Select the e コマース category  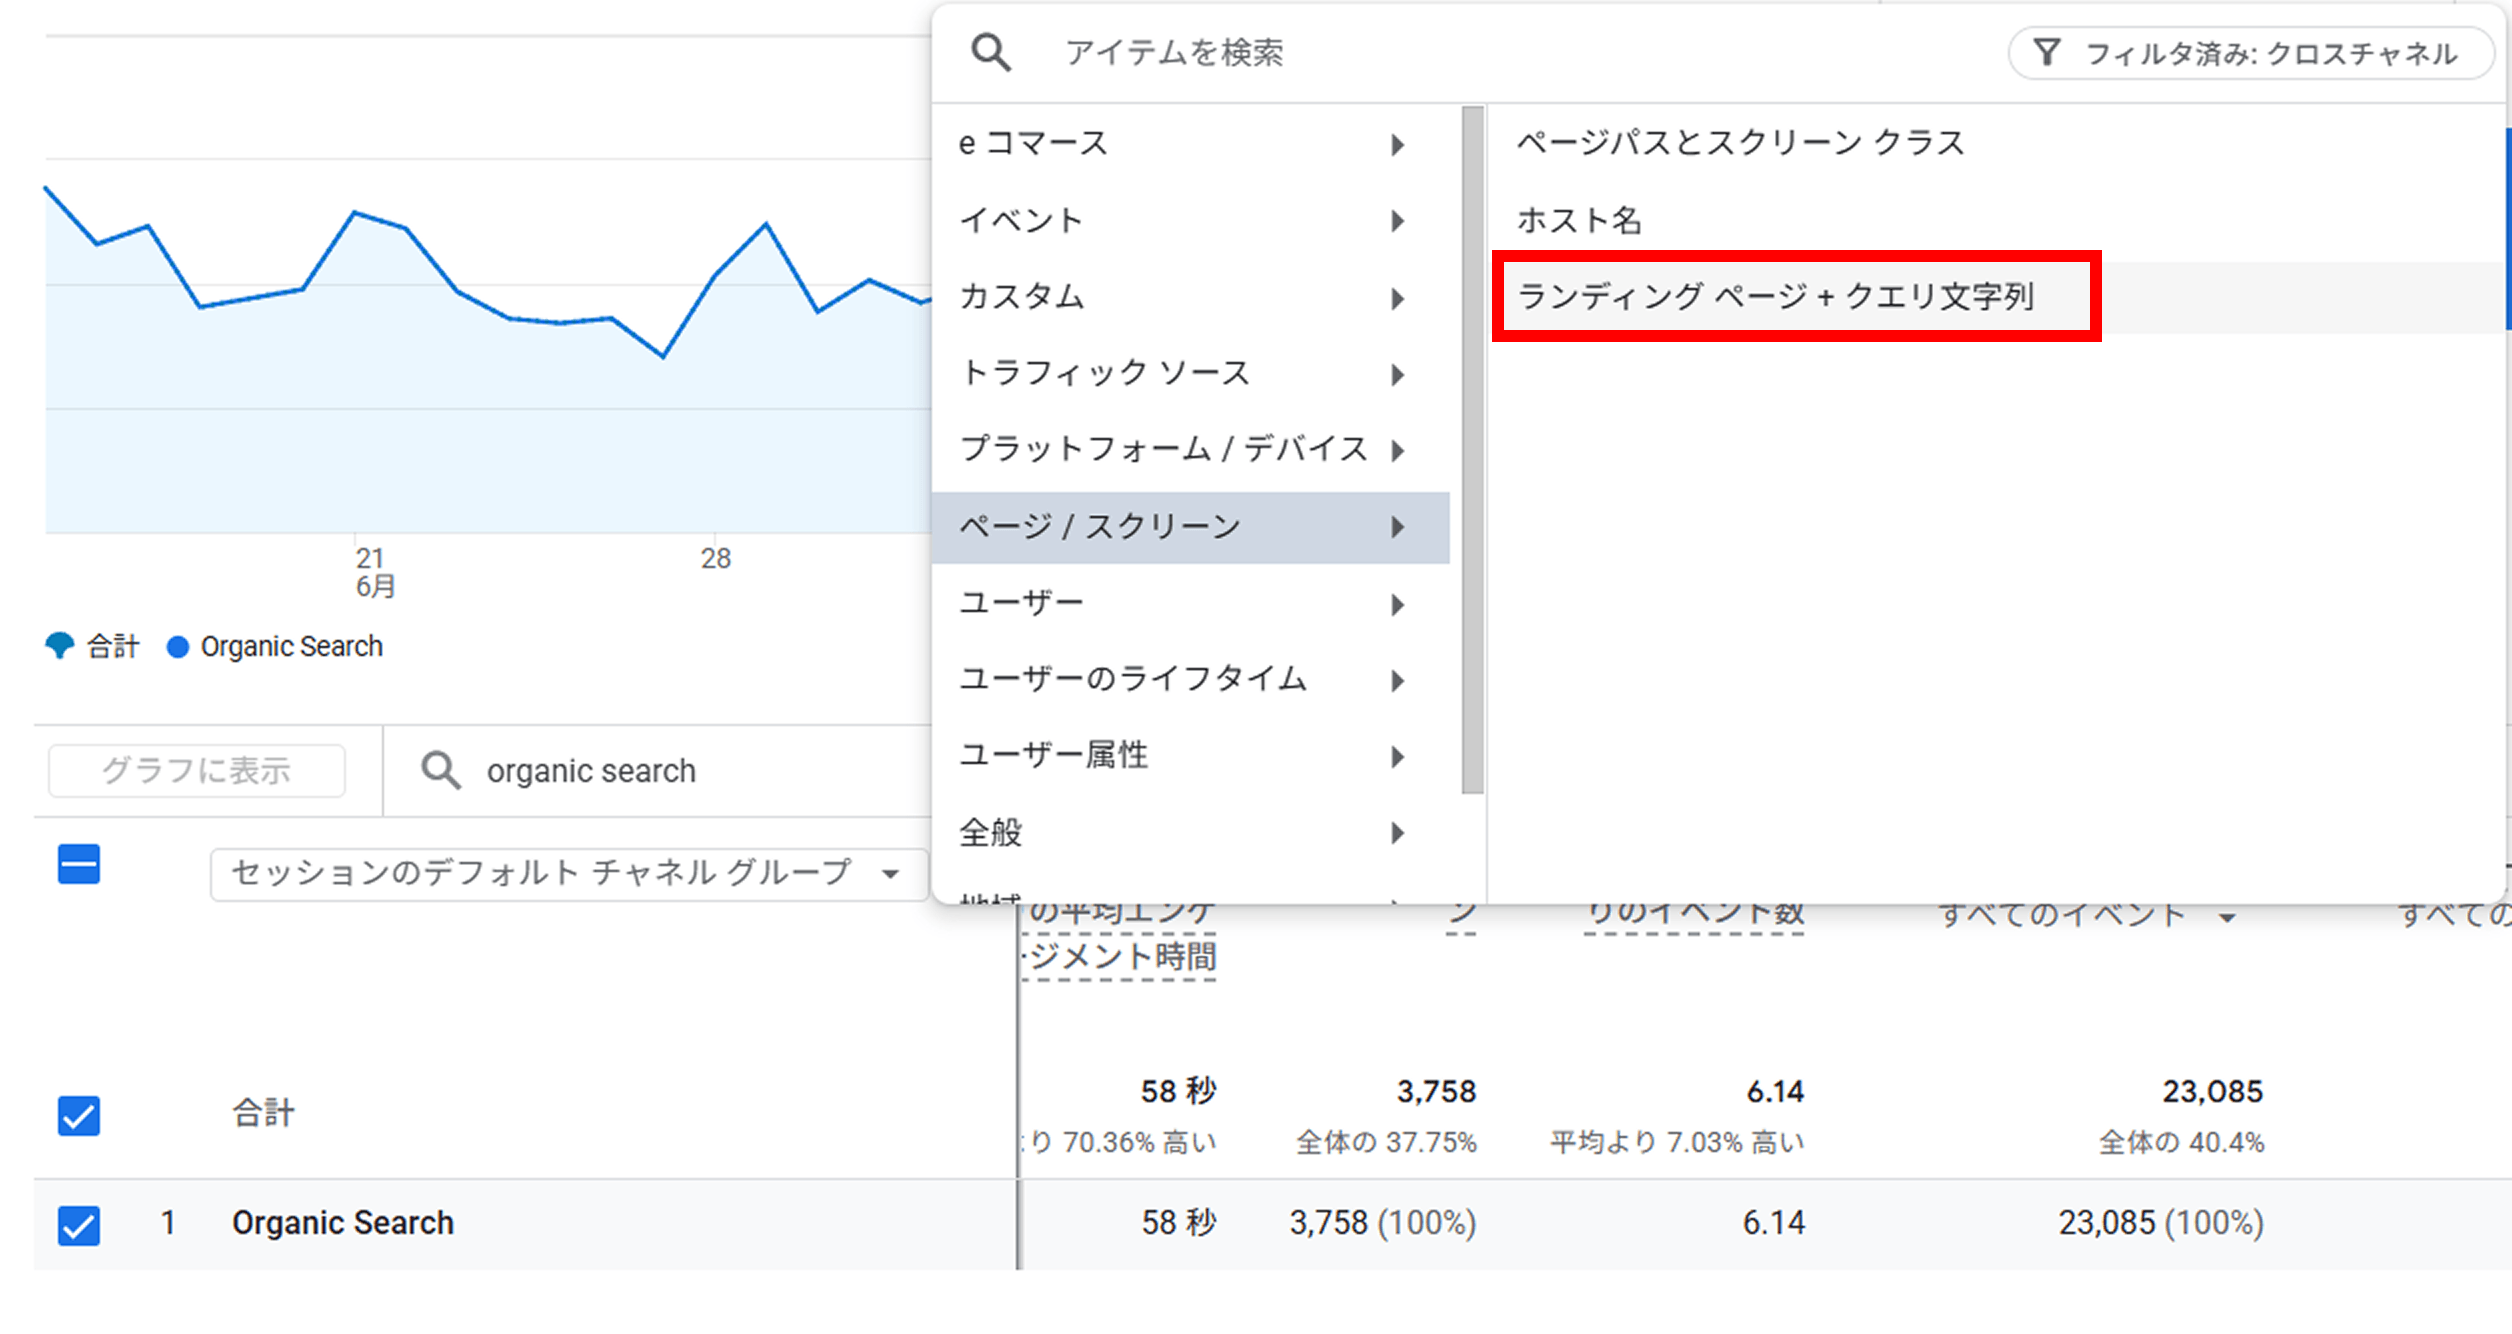coord(1190,144)
